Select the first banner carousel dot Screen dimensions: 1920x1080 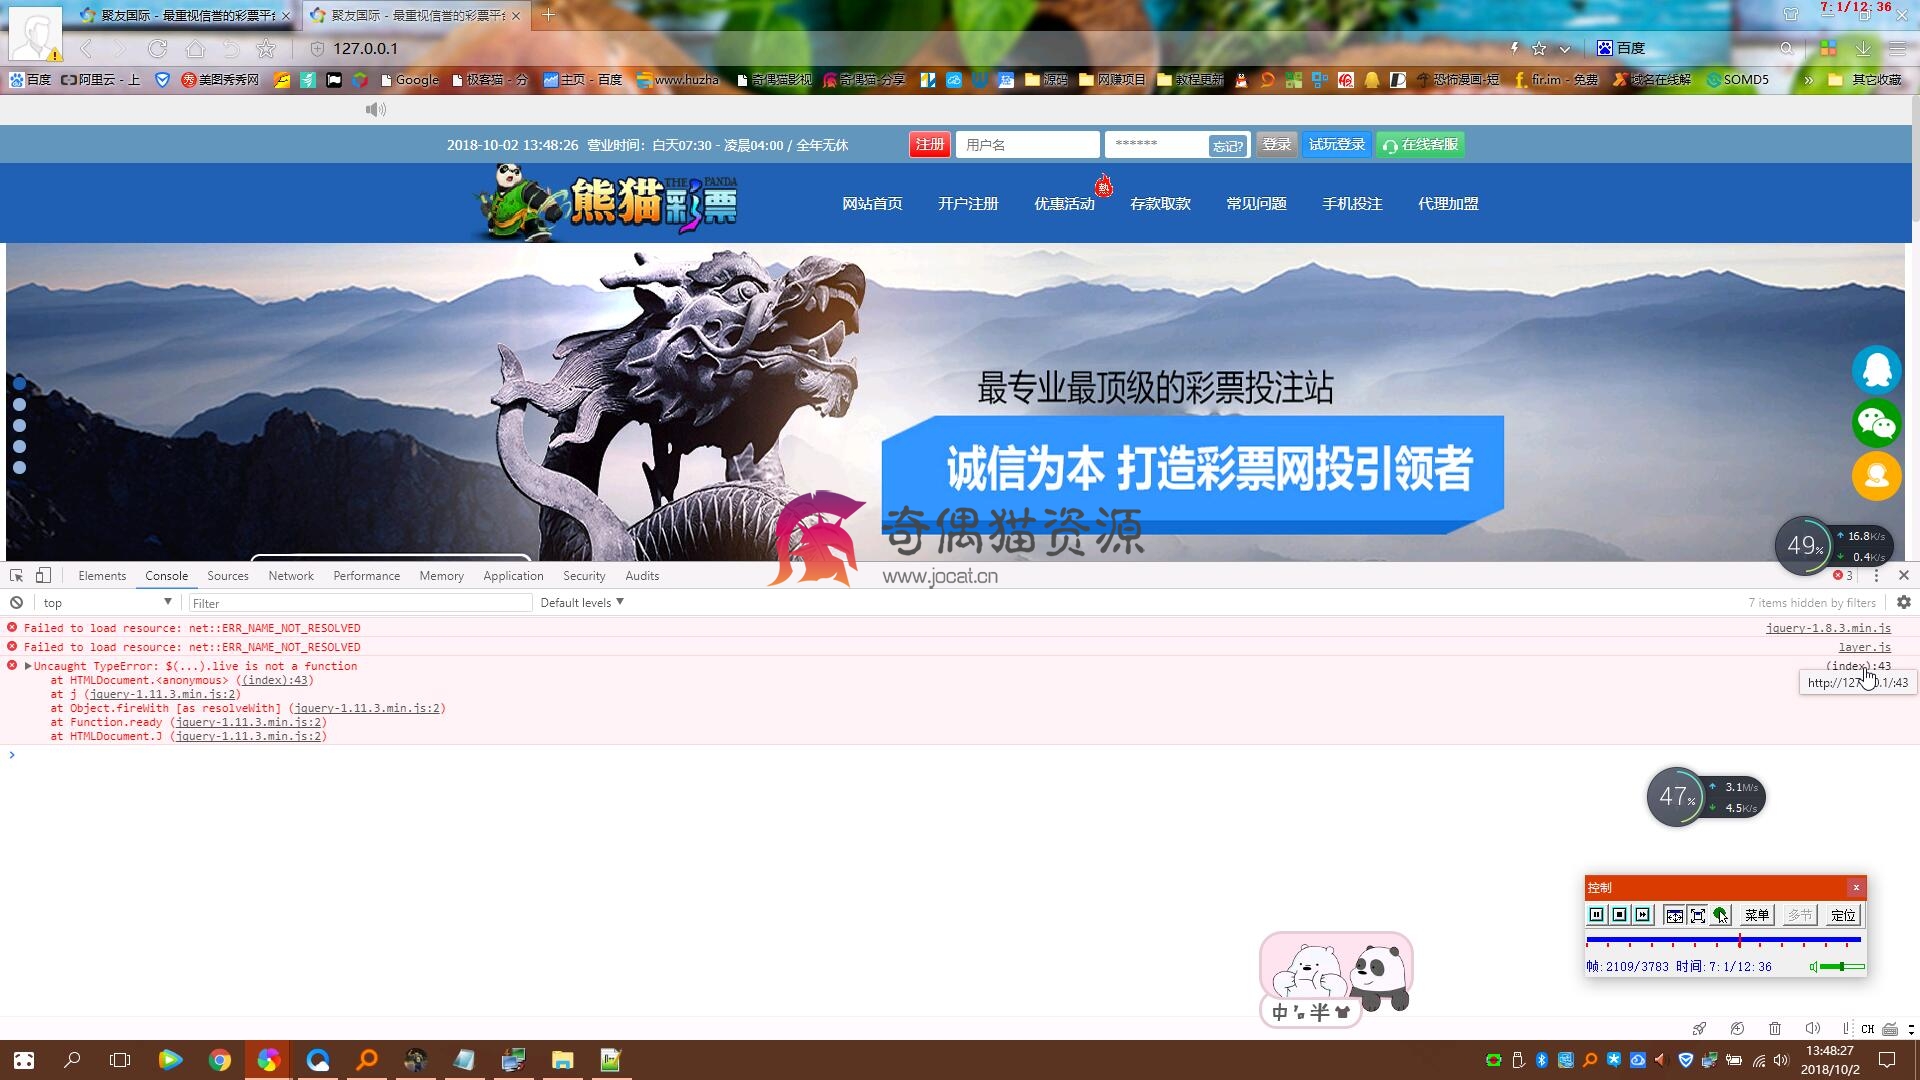coord(19,383)
